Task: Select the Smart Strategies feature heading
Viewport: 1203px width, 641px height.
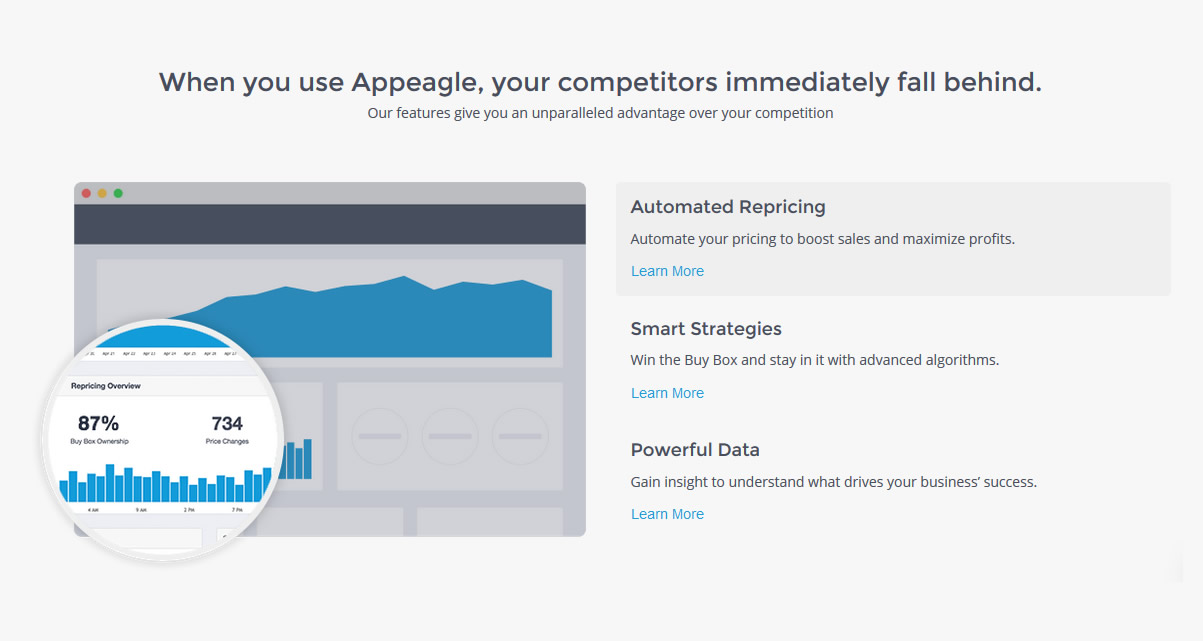Action: (x=706, y=329)
